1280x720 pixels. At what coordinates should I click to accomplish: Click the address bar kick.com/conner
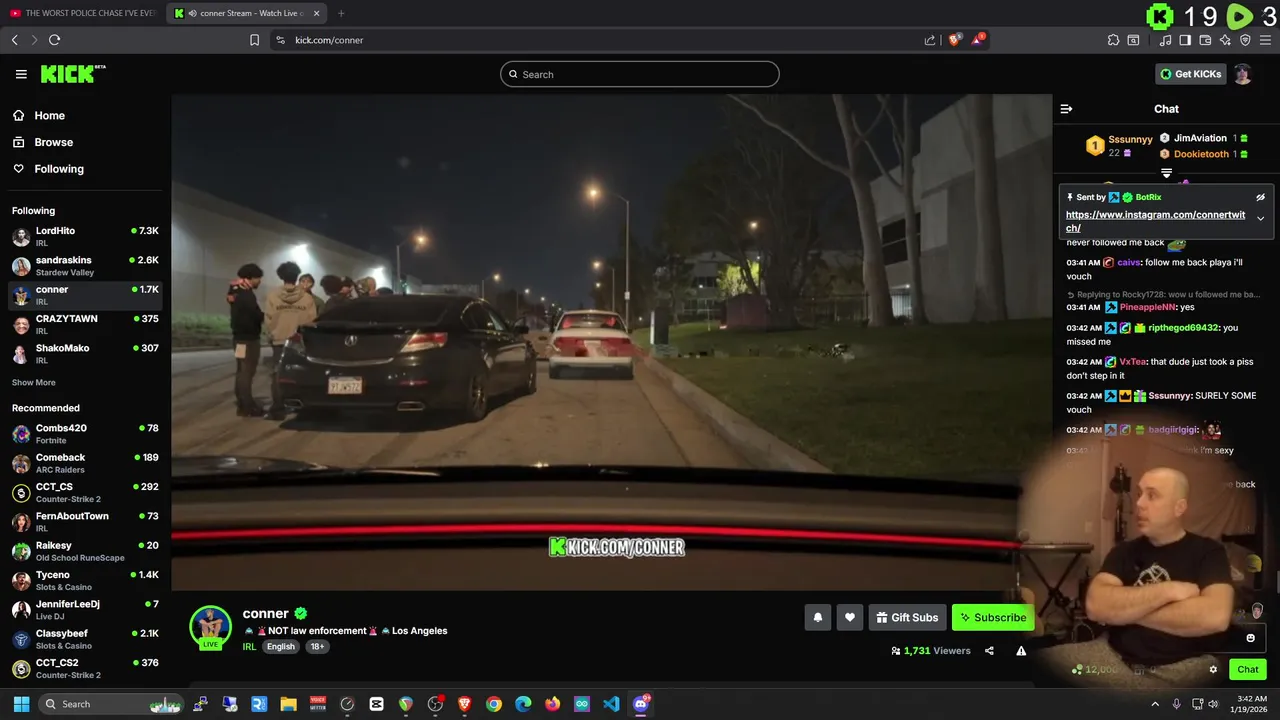coord(329,40)
